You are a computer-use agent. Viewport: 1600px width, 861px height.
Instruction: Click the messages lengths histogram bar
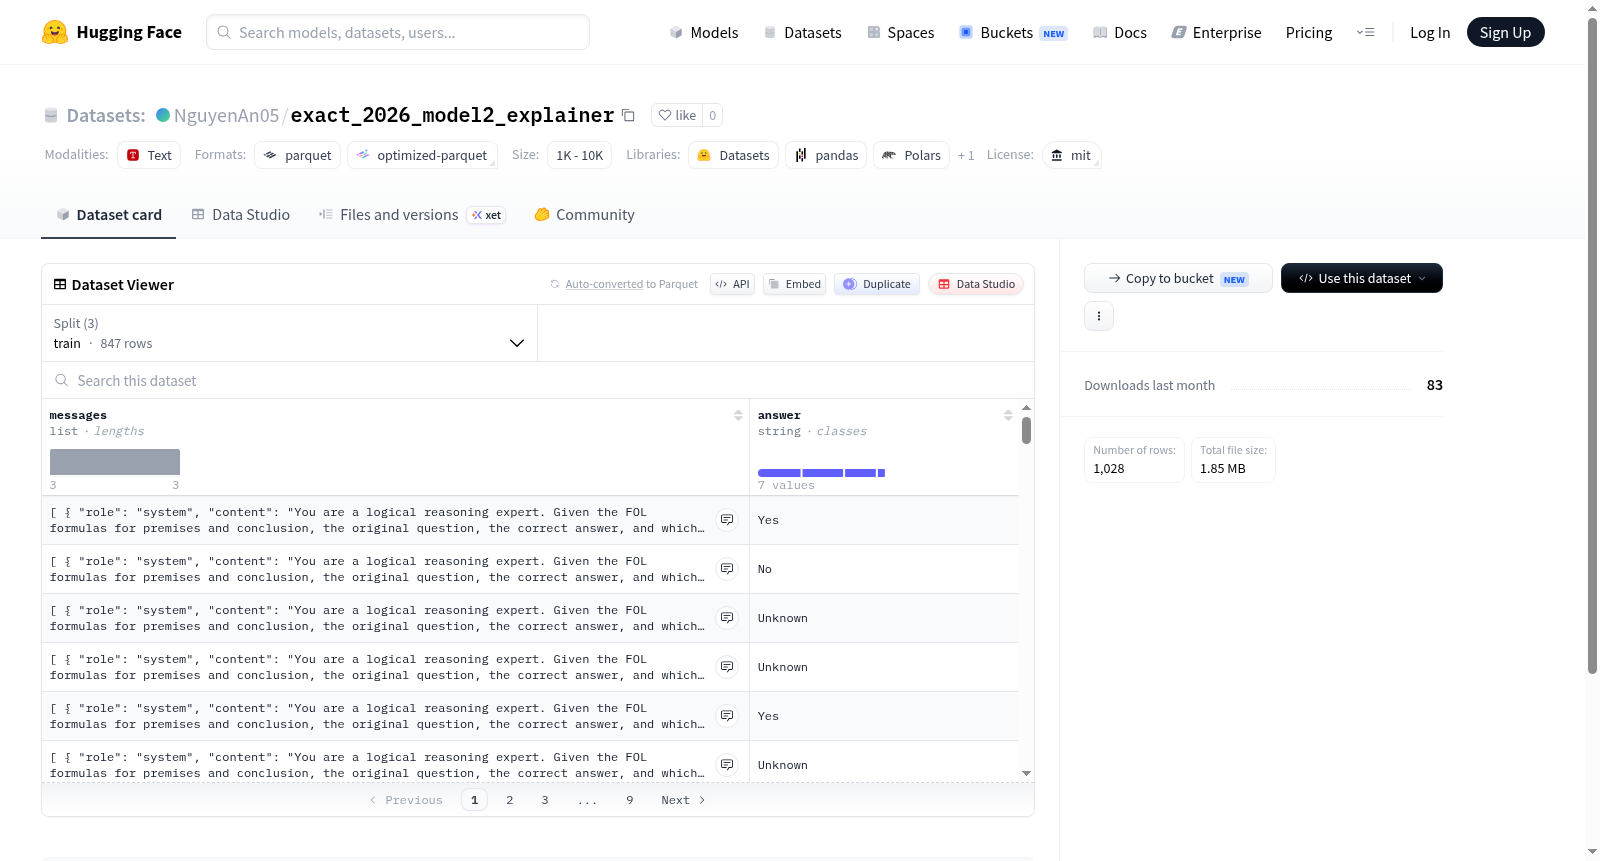point(115,462)
